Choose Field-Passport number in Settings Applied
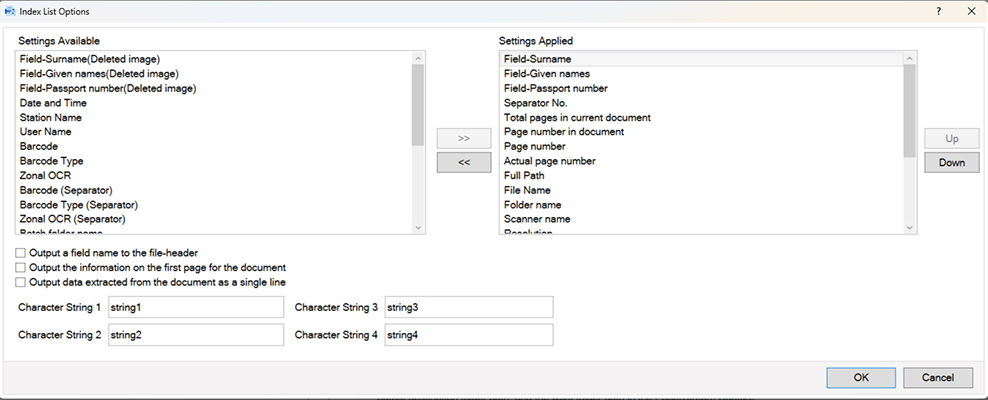The image size is (988, 400). (555, 88)
